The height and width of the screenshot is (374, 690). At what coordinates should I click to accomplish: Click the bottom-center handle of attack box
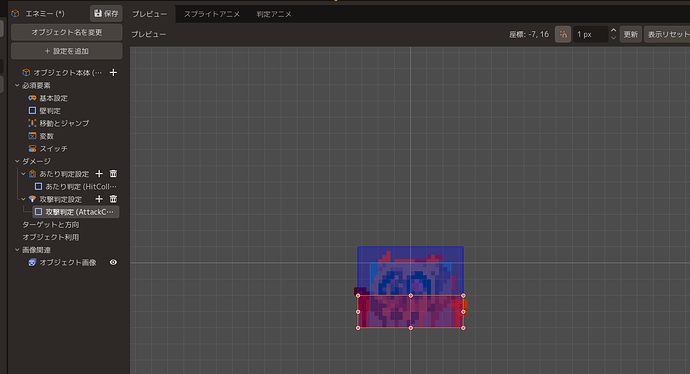coord(411,328)
